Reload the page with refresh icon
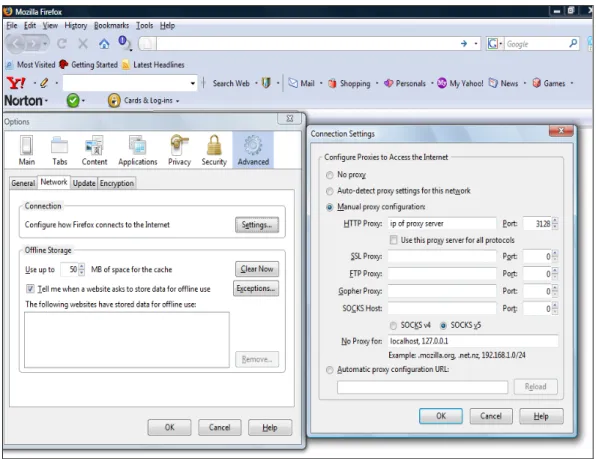 [62, 44]
